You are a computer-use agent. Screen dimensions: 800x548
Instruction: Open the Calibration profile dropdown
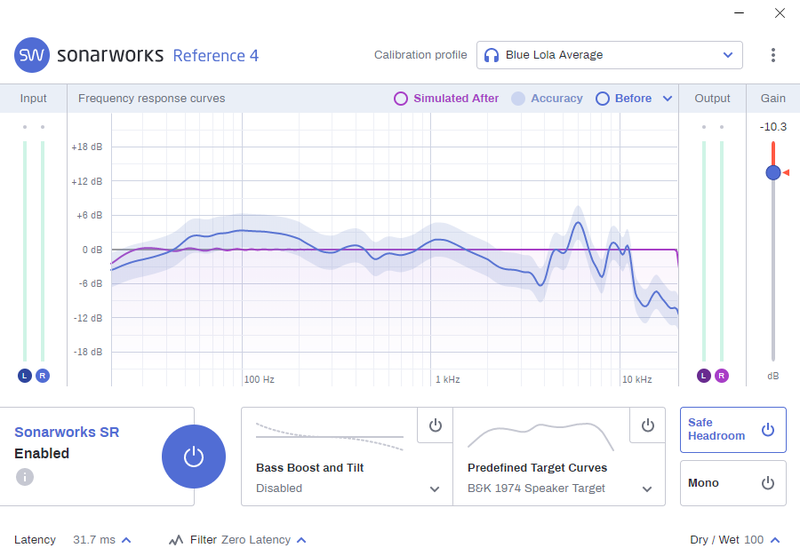click(609, 55)
